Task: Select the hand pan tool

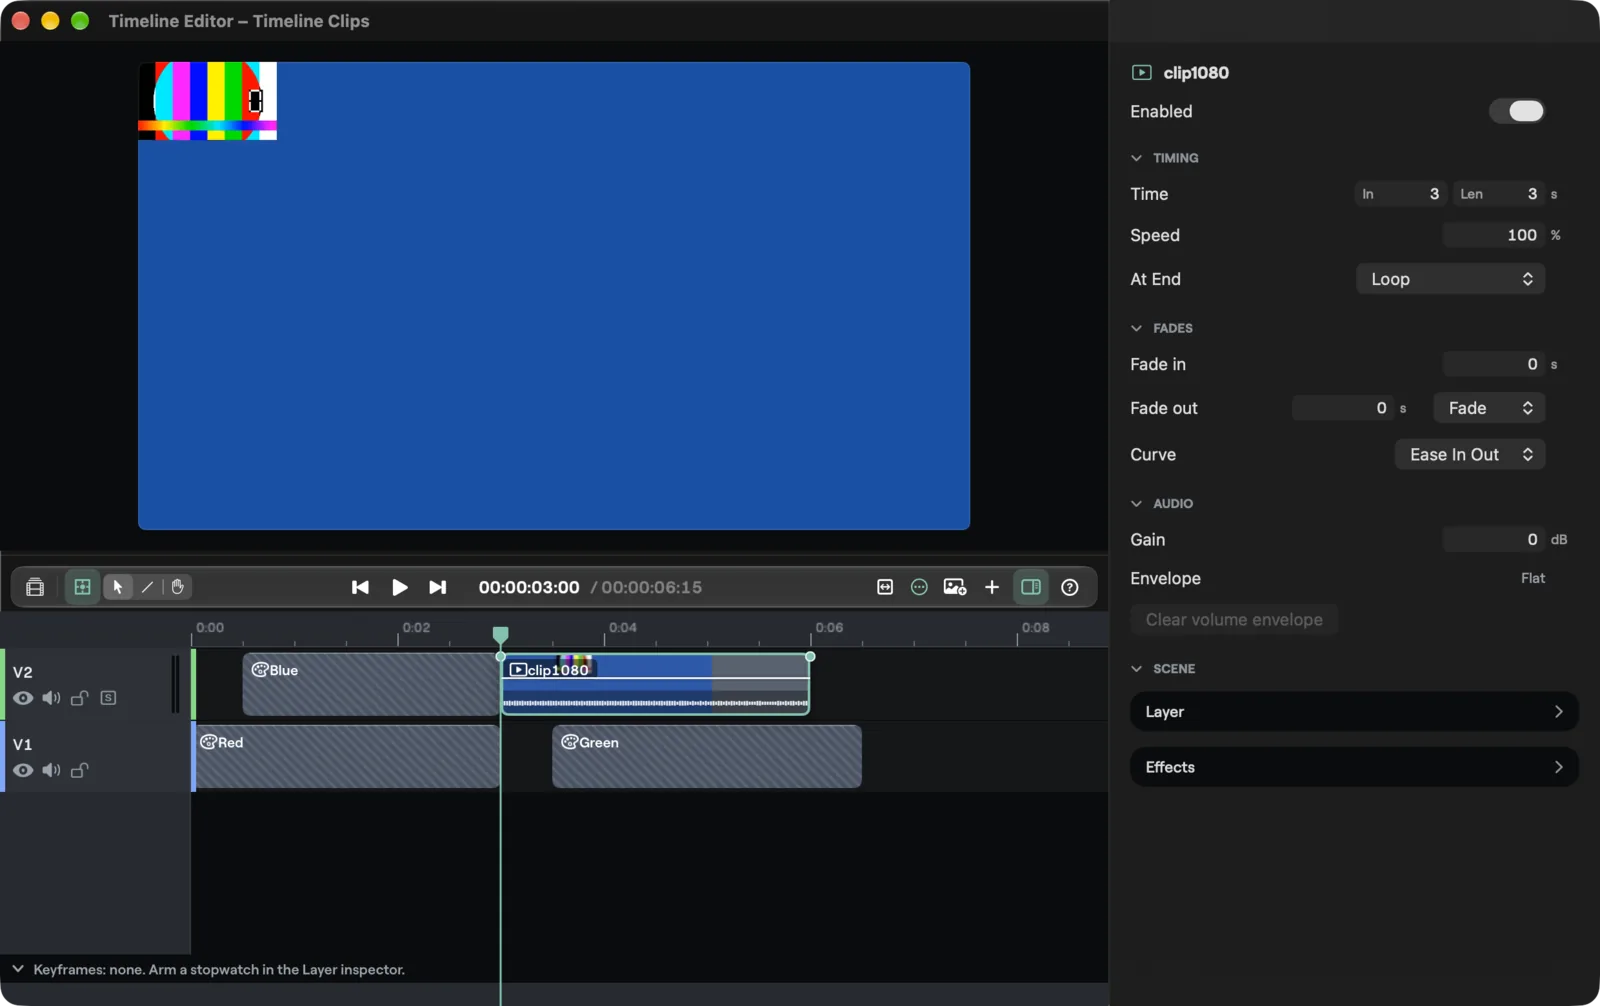Action: click(x=178, y=587)
